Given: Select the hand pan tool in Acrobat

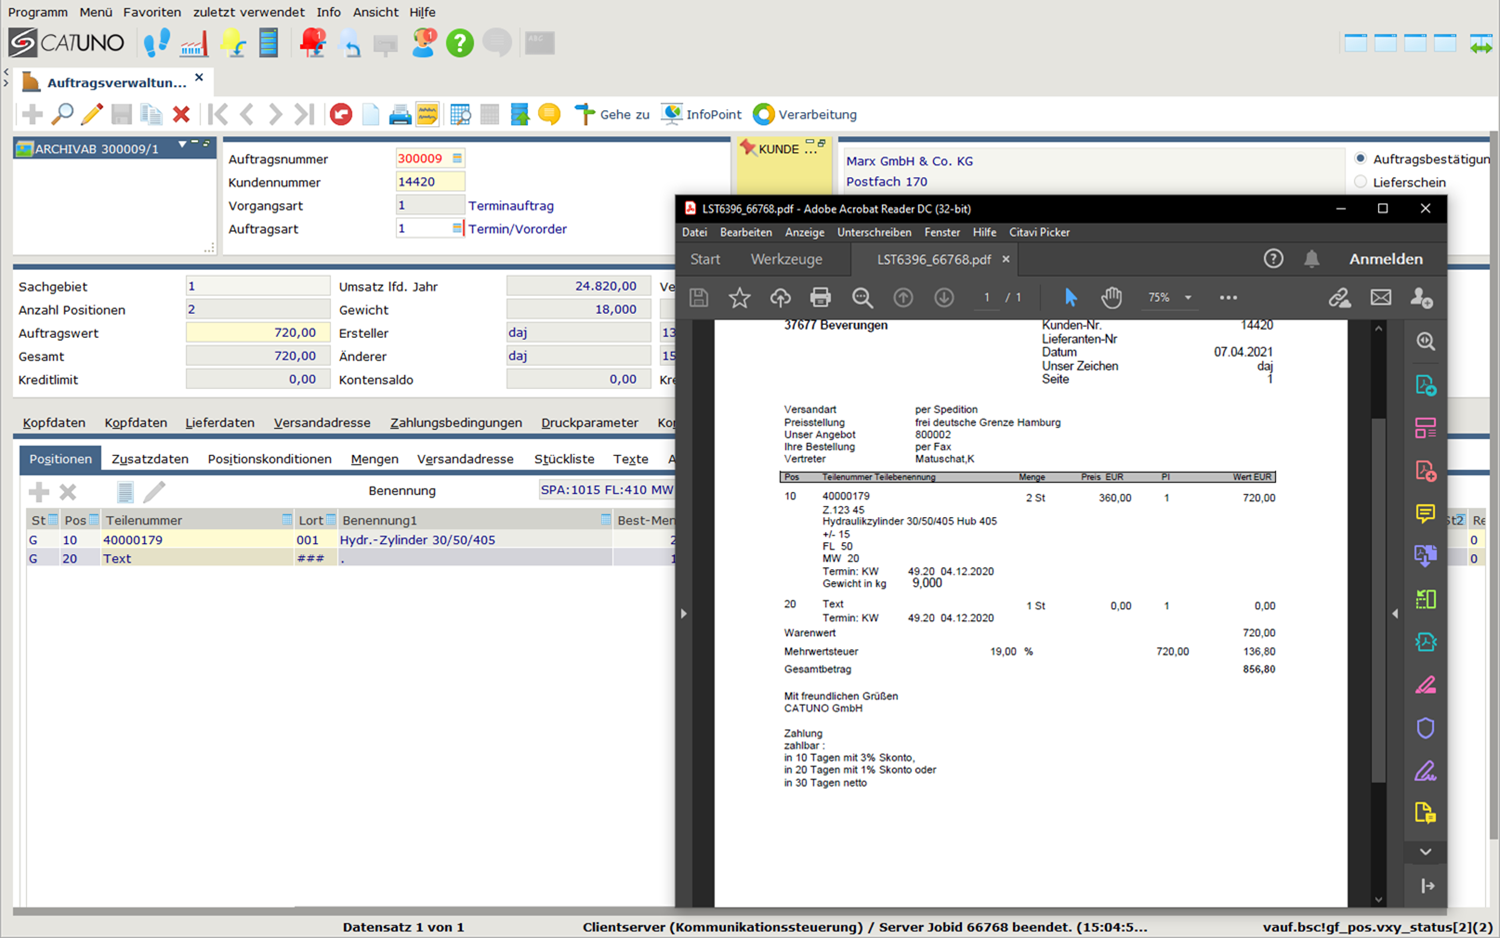Looking at the screenshot, I should [x=1111, y=298].
